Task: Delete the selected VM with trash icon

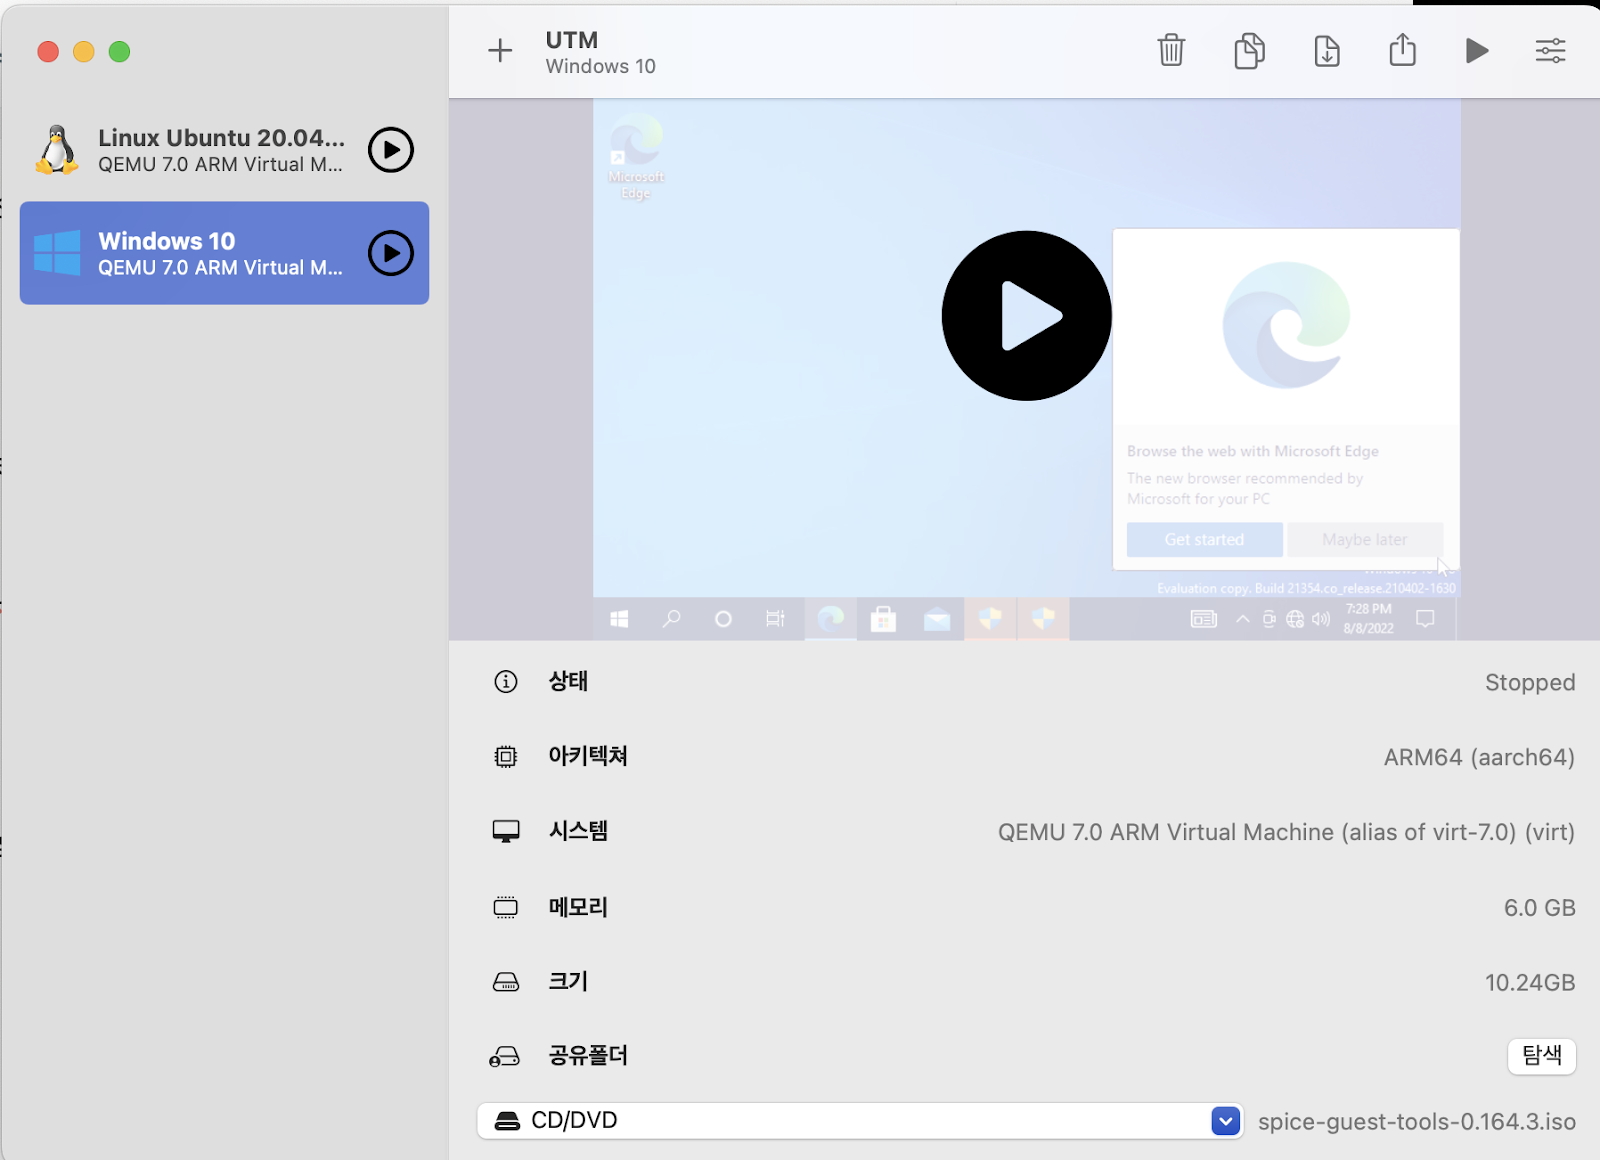Action: (1171, 50)
